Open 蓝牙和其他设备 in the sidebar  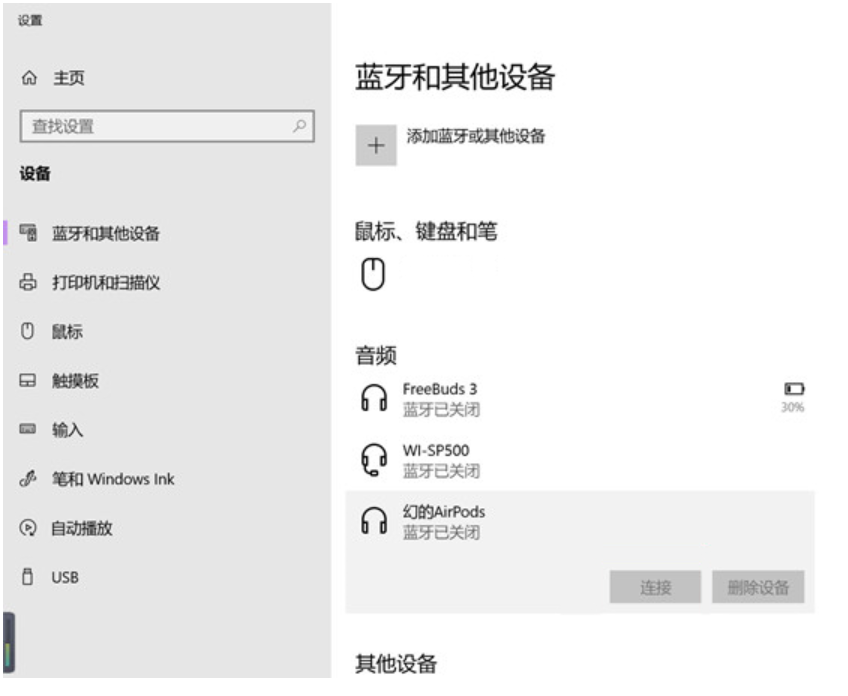point(105,234)
